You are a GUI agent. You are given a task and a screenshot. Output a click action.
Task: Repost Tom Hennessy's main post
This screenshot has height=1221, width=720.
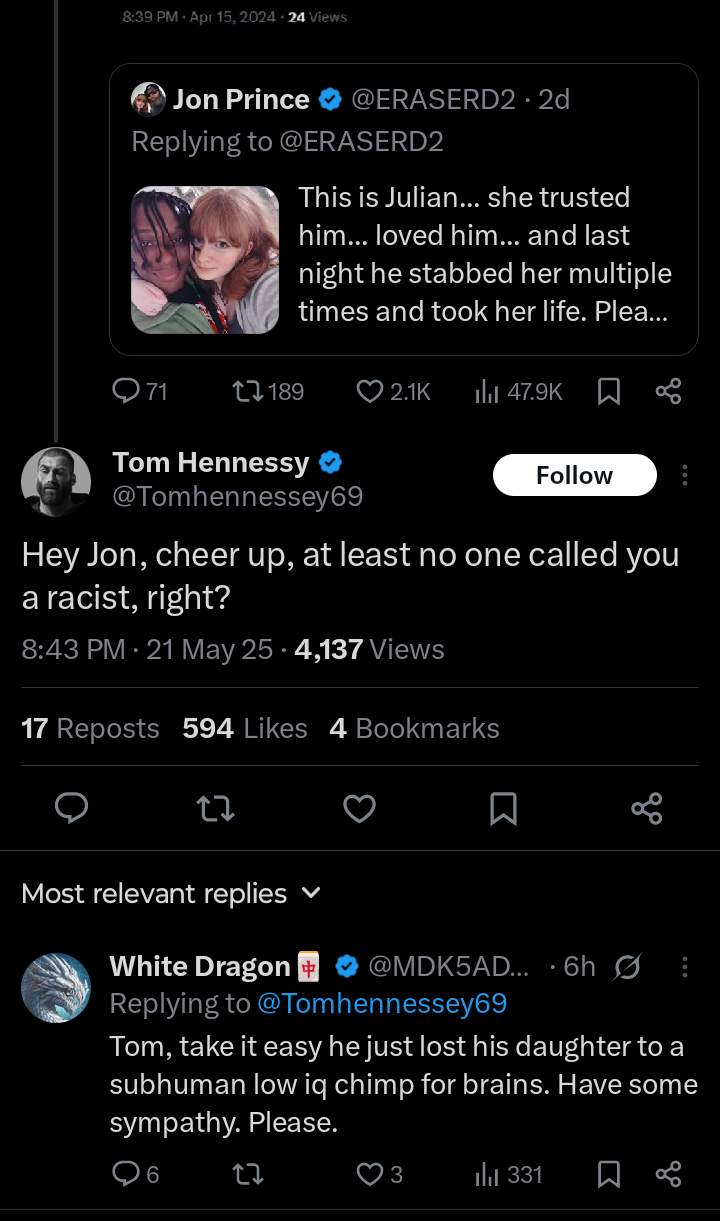[x=216, y=808]
